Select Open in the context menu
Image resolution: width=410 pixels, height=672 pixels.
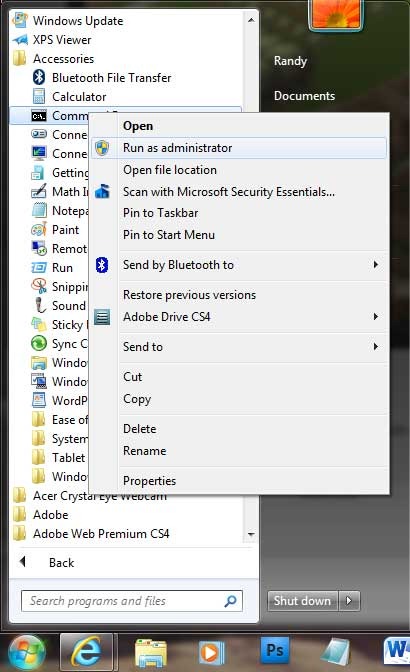pyautogui.click(x=239, y=126)
